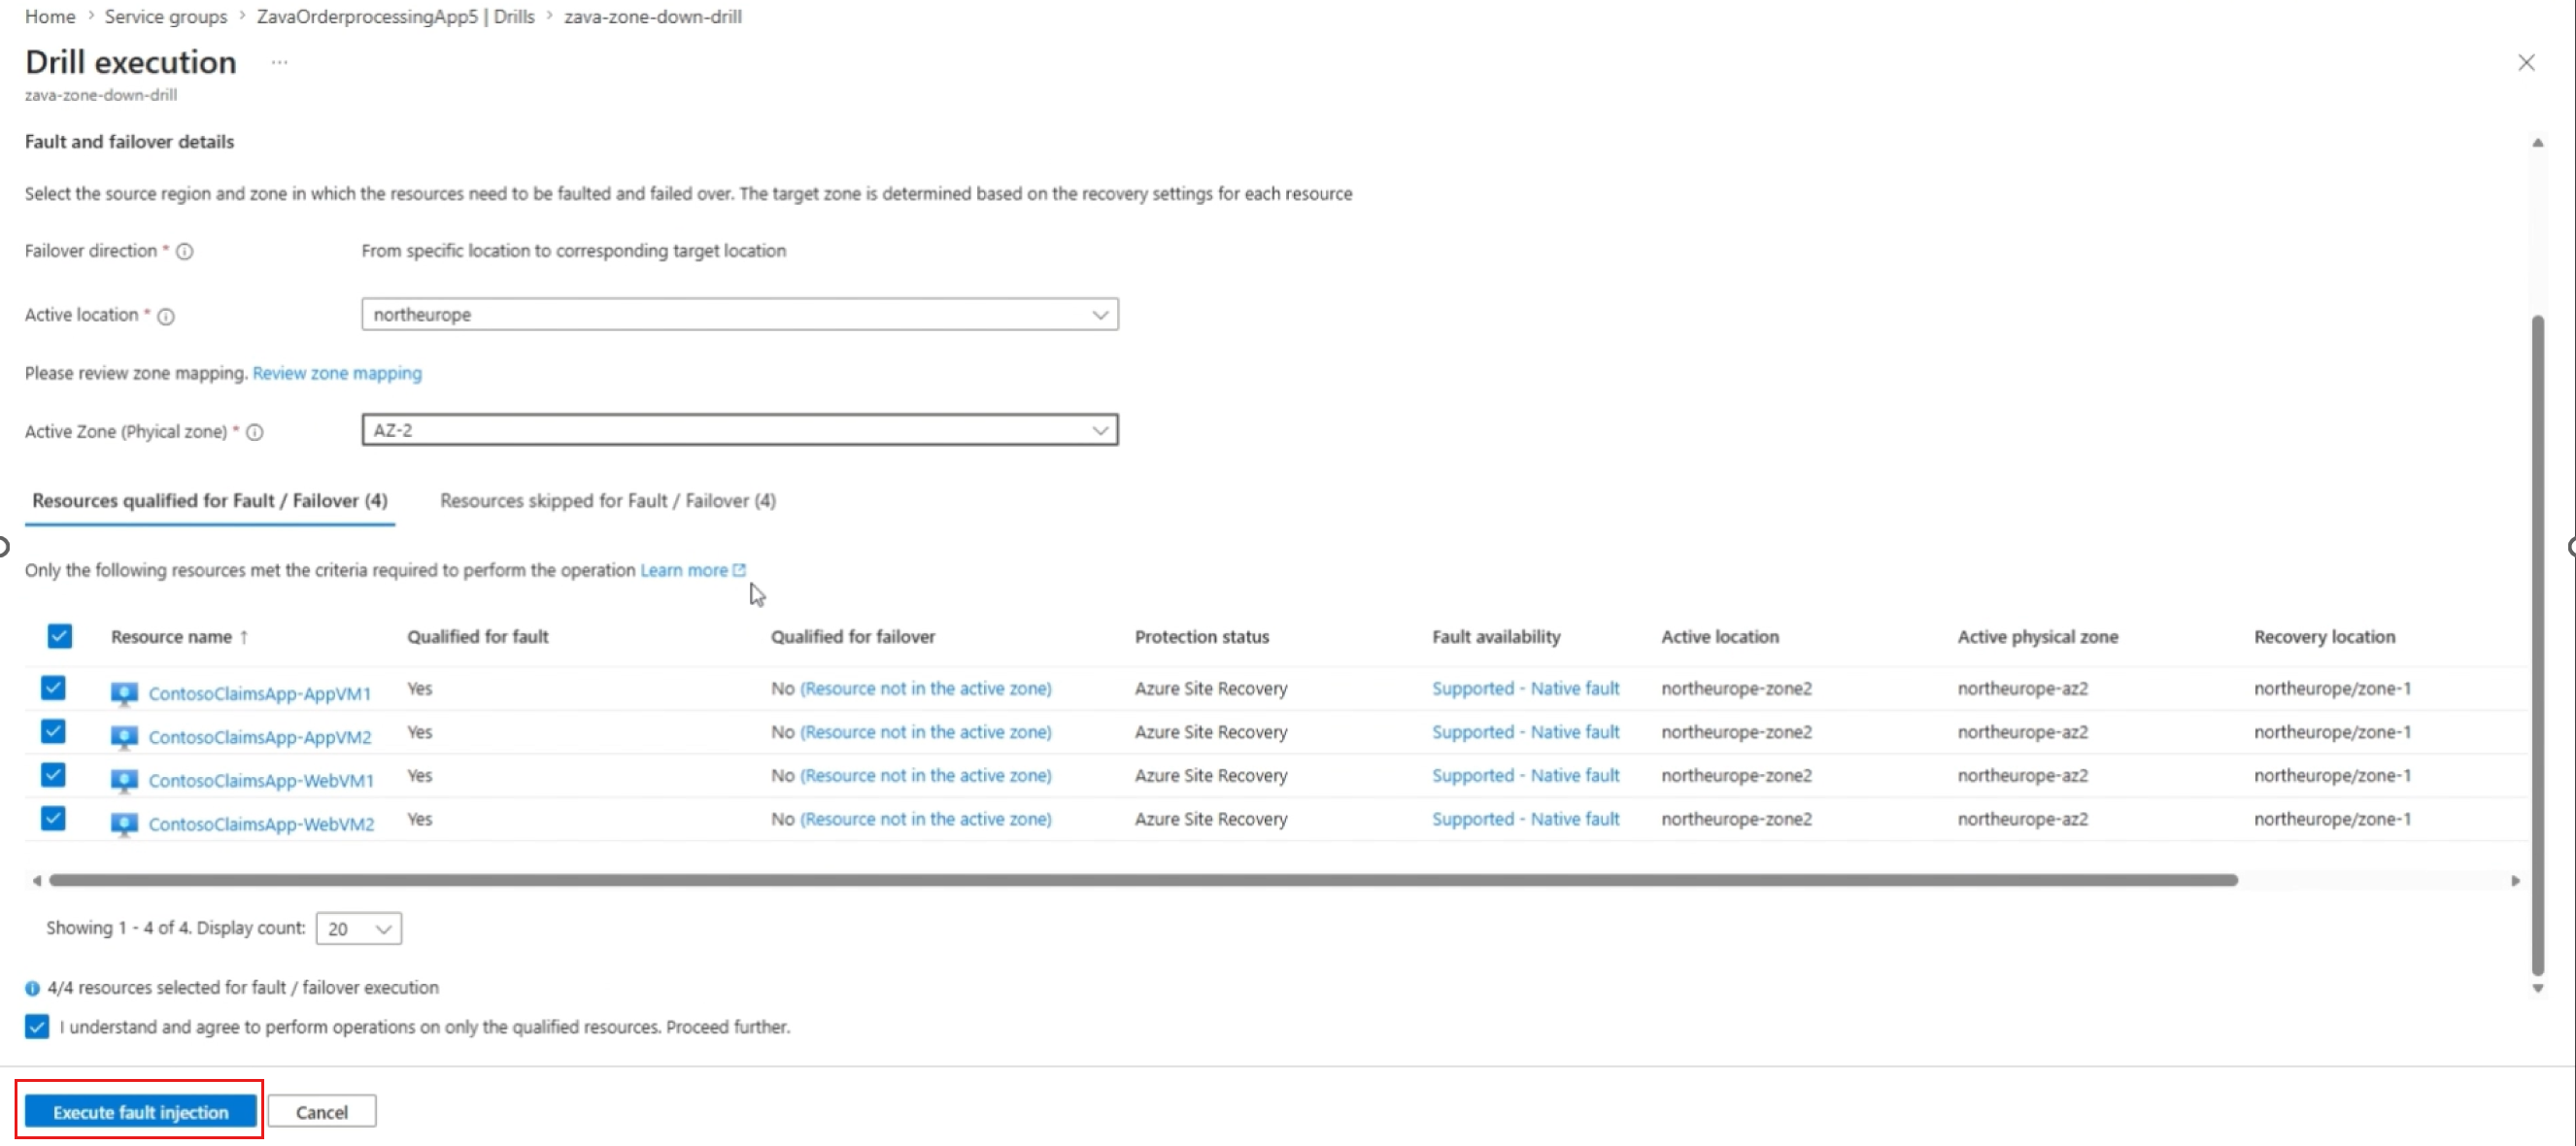This screenshot has height=1146, width=2576.
Task: Click the Protection status column header
Action: click(x=1202, y=637)
